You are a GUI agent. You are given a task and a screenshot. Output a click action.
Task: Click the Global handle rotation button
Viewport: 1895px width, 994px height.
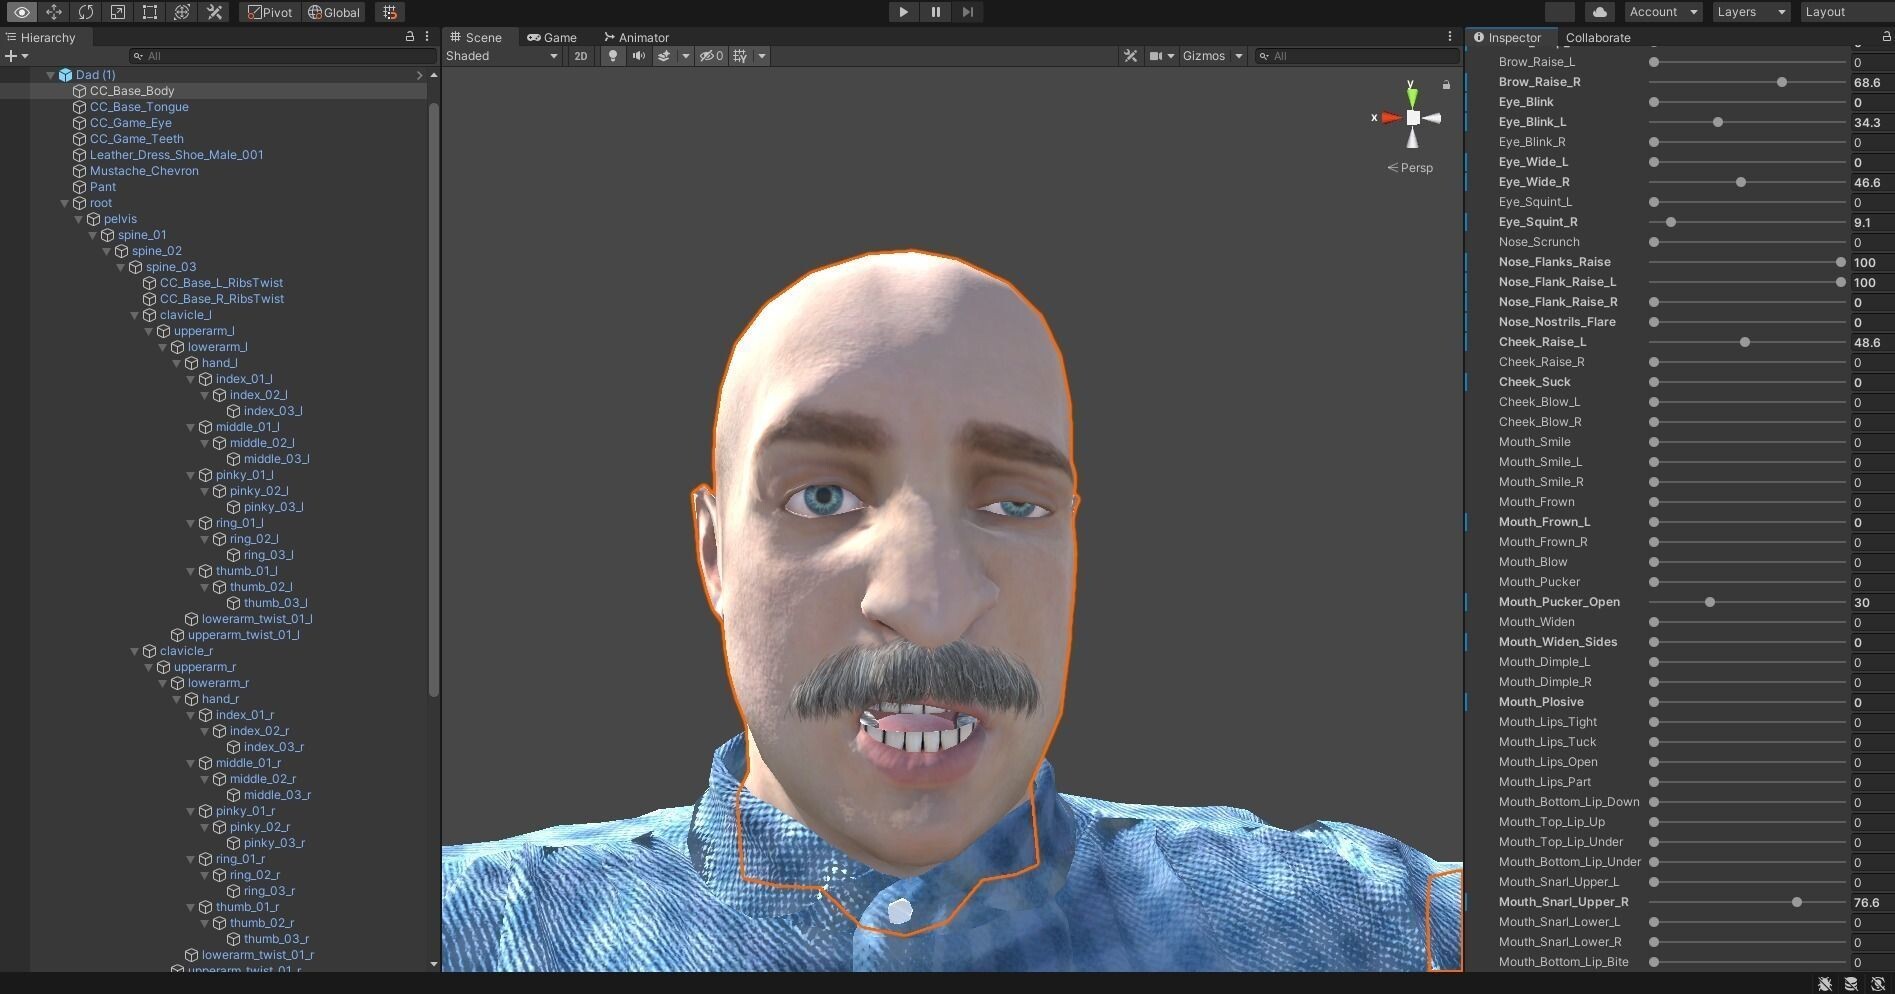(x=334, y=12)
